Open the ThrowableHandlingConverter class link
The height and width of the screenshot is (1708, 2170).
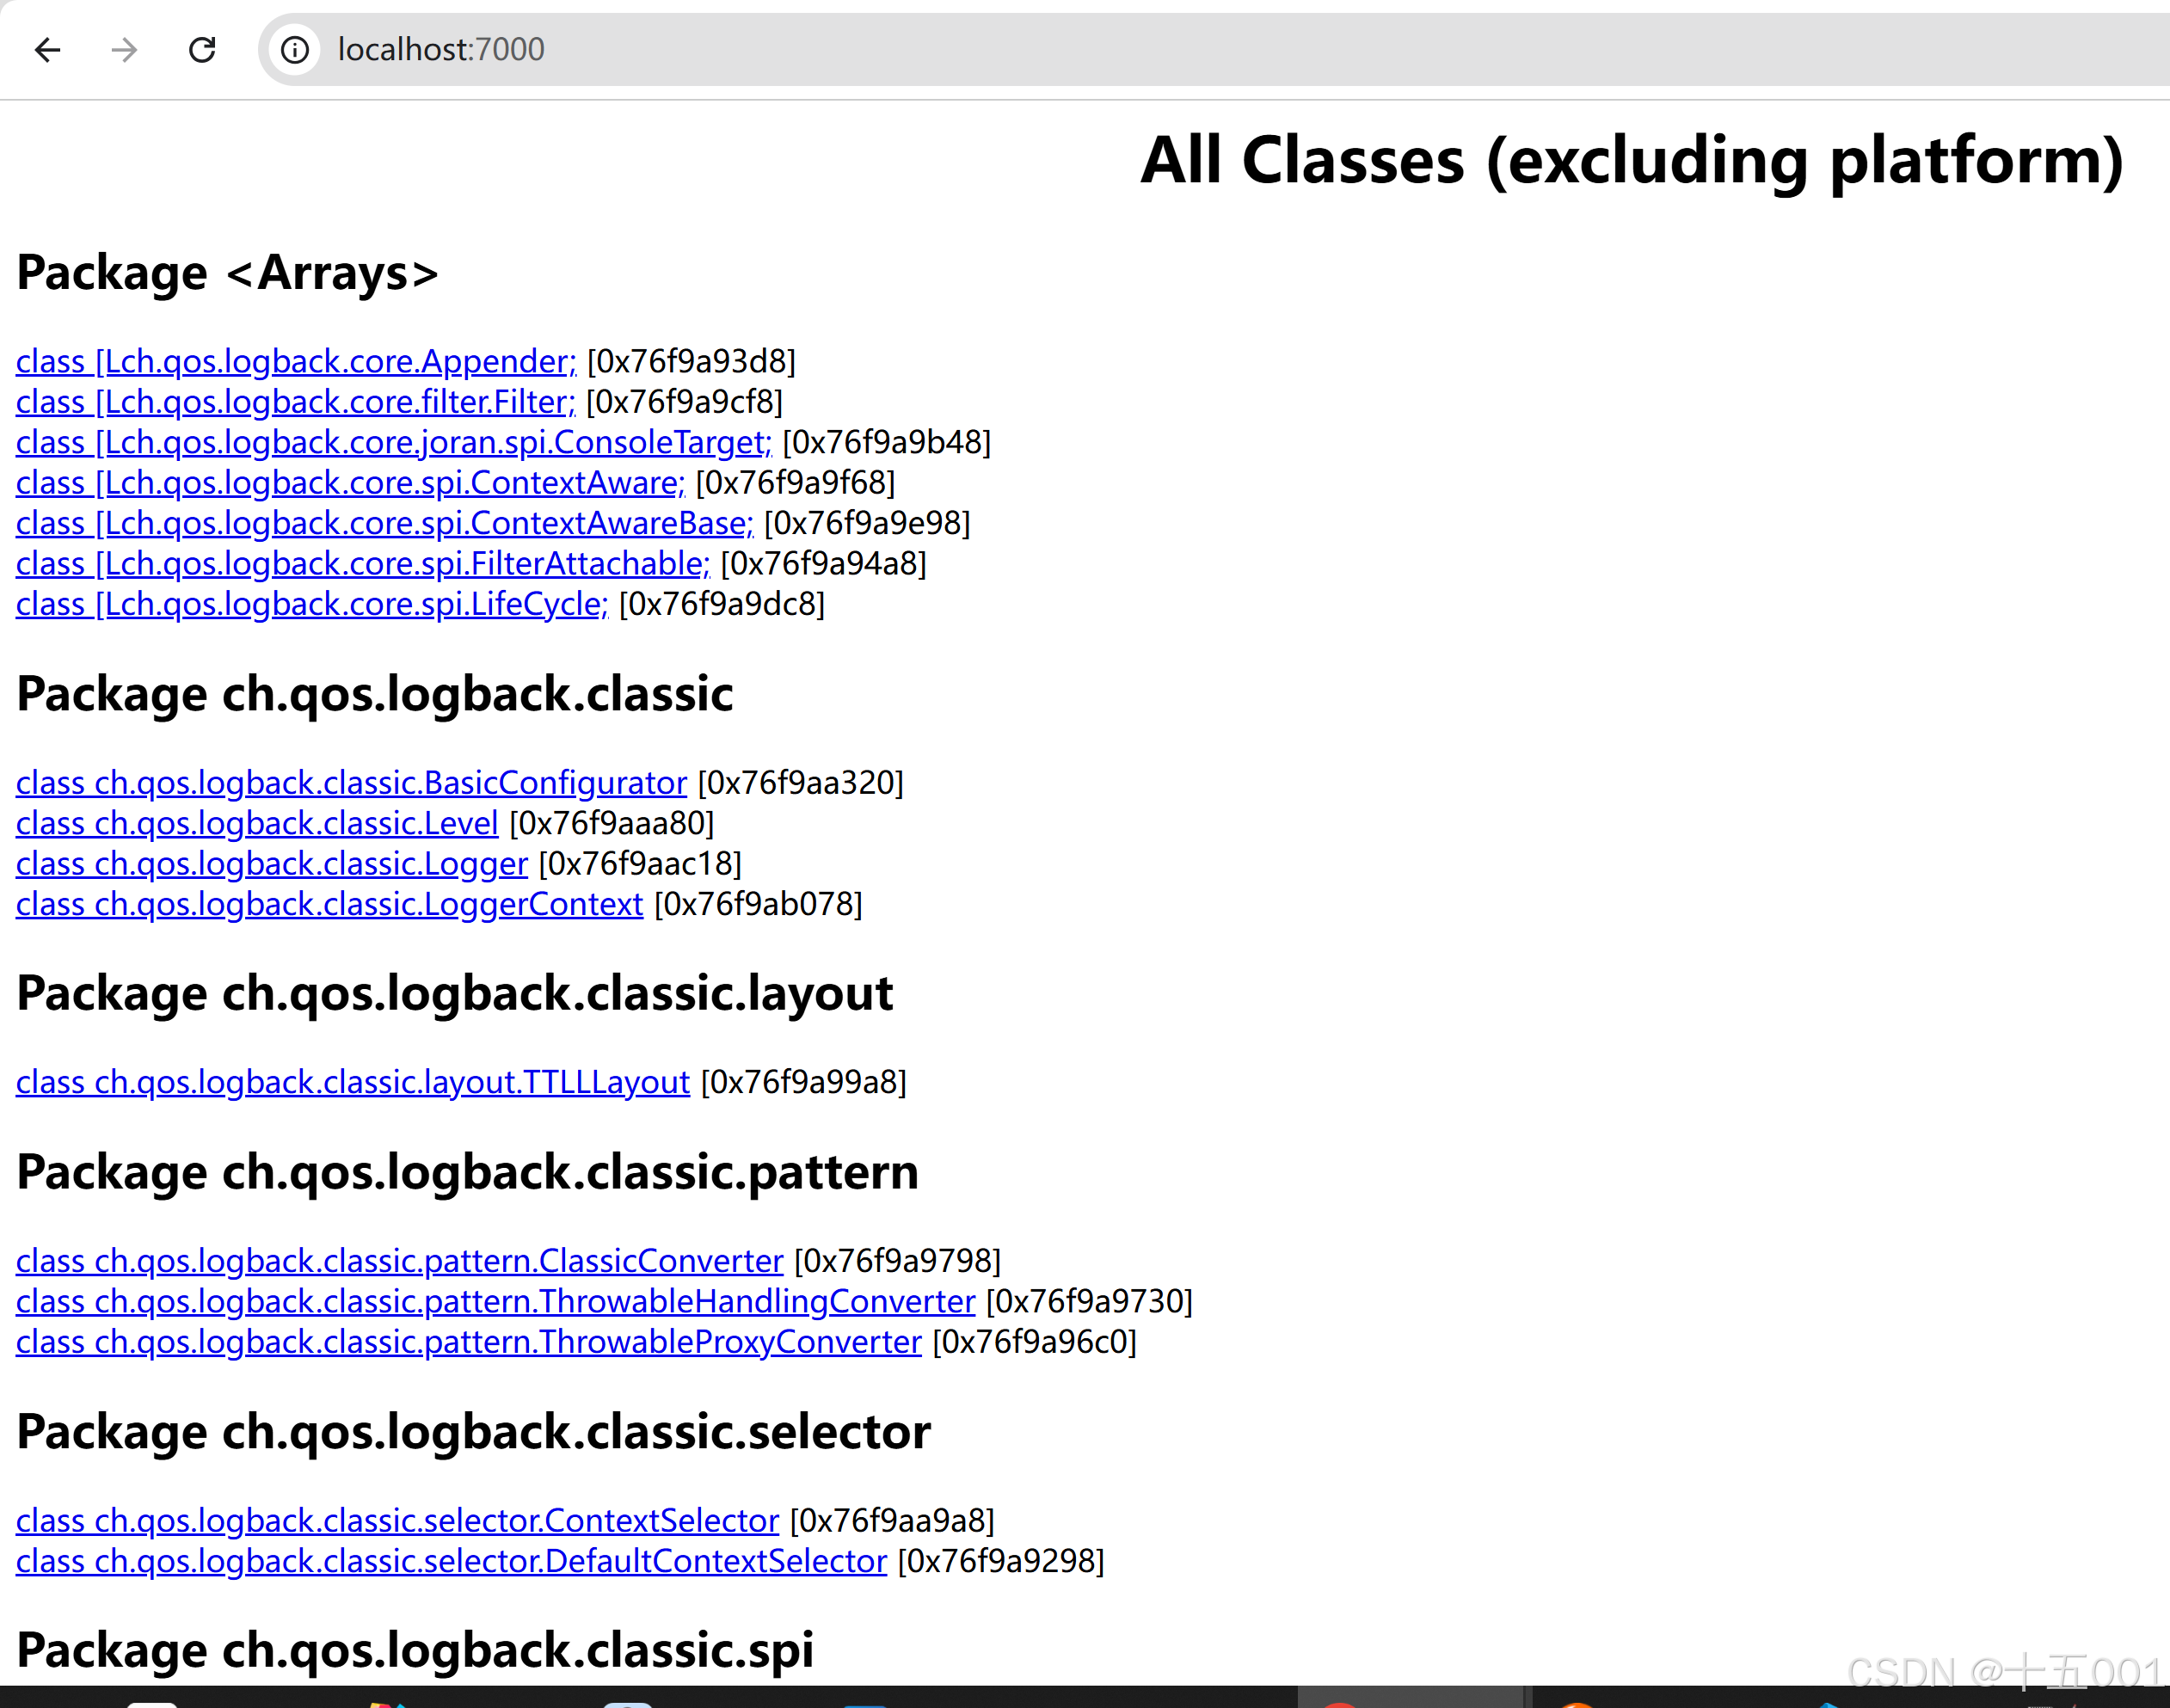[495, 1301]
